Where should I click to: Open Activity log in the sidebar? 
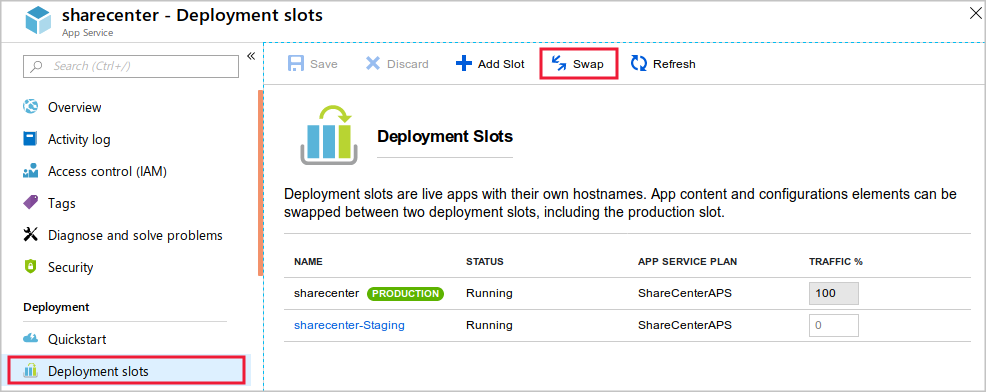[x=79, y=139]
